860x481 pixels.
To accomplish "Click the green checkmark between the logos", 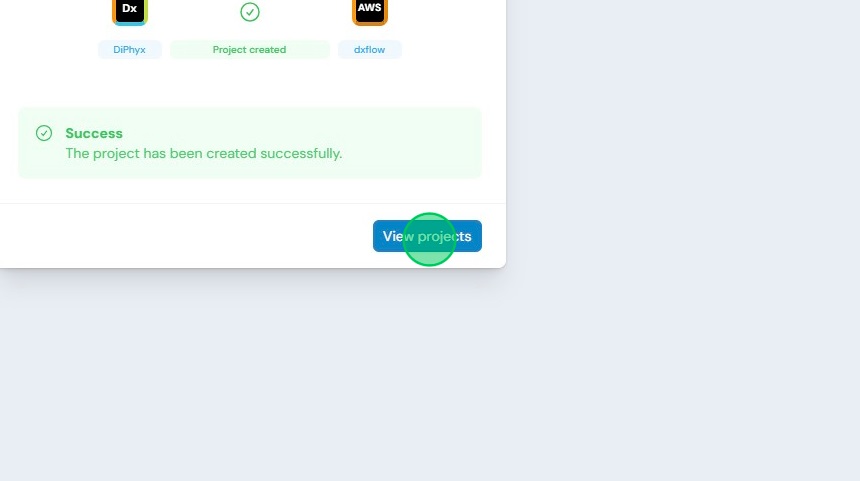I will [250, 12].
